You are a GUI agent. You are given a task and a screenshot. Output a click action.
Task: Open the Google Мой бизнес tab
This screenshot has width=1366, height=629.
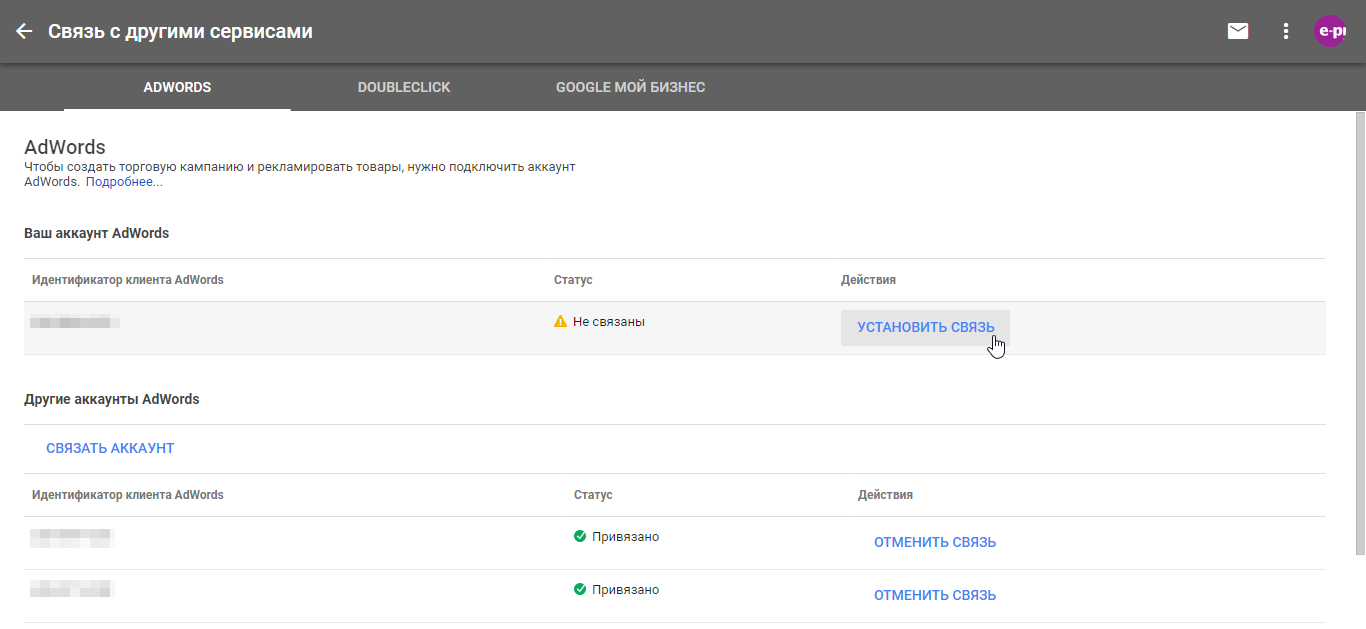point(630,87)
